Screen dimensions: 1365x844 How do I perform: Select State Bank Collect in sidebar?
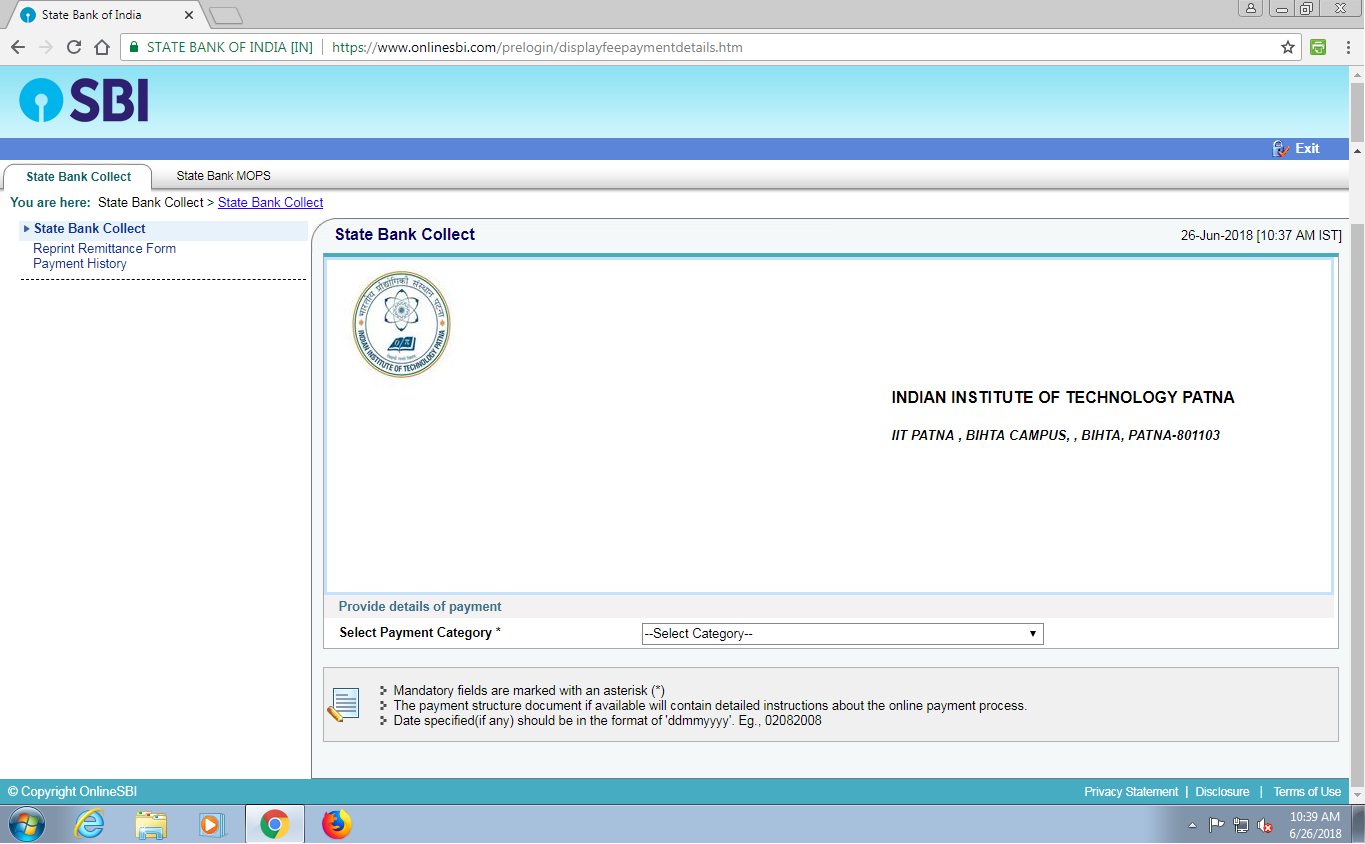pos(89,229)
